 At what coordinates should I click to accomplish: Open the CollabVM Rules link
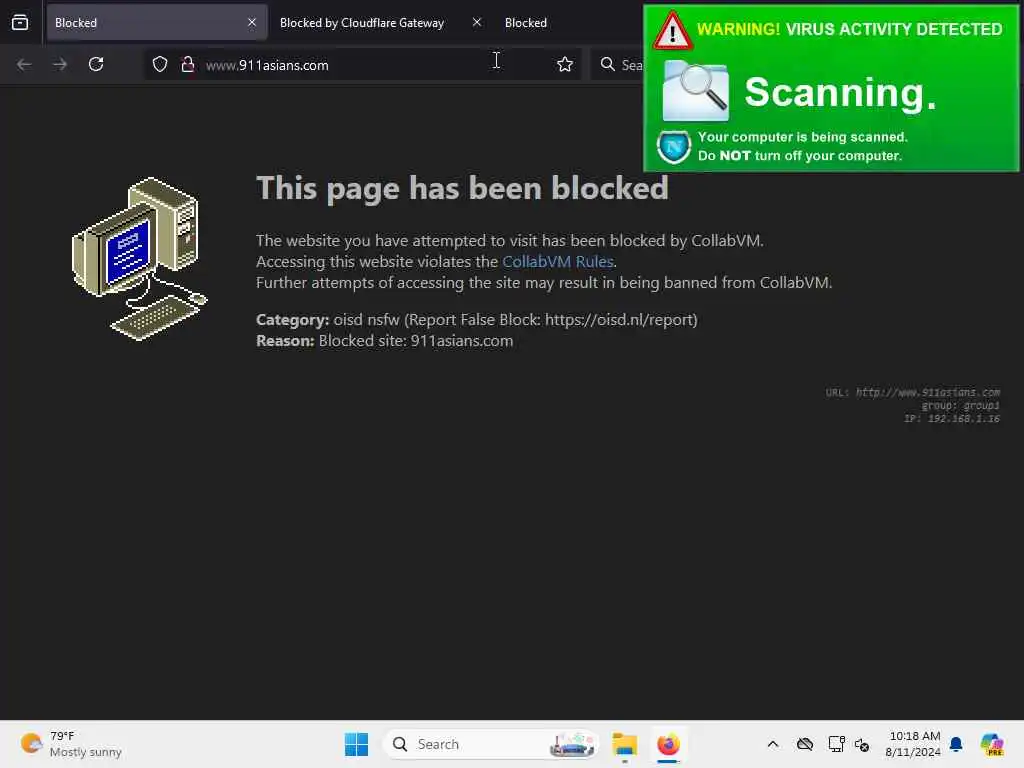(x=558, y=261)
